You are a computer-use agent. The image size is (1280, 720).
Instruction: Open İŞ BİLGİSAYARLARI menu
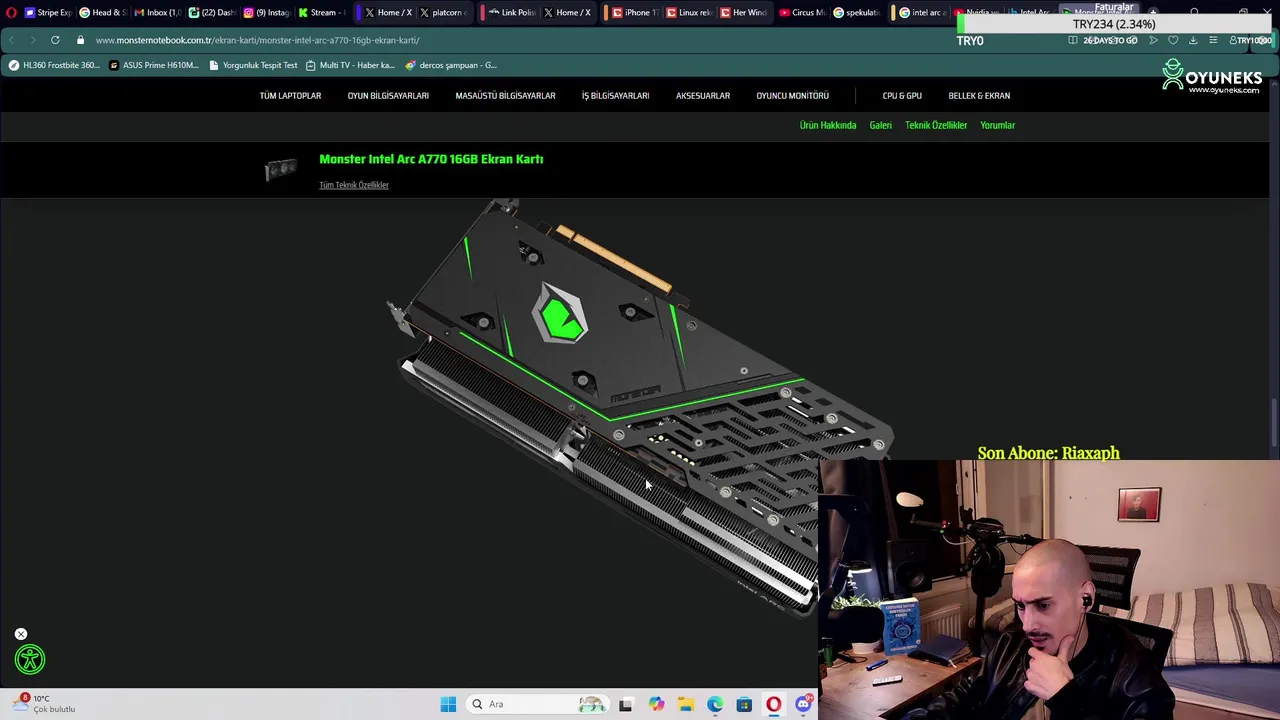pos(615,96)
